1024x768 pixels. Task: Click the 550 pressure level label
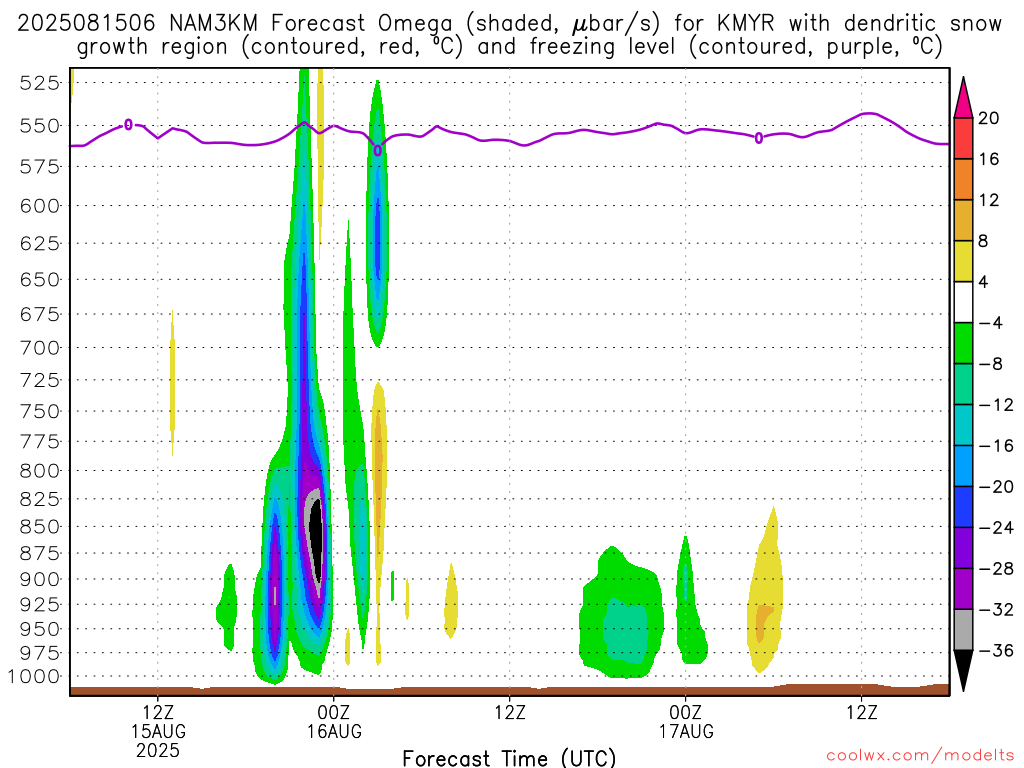(x=40, y=125)
